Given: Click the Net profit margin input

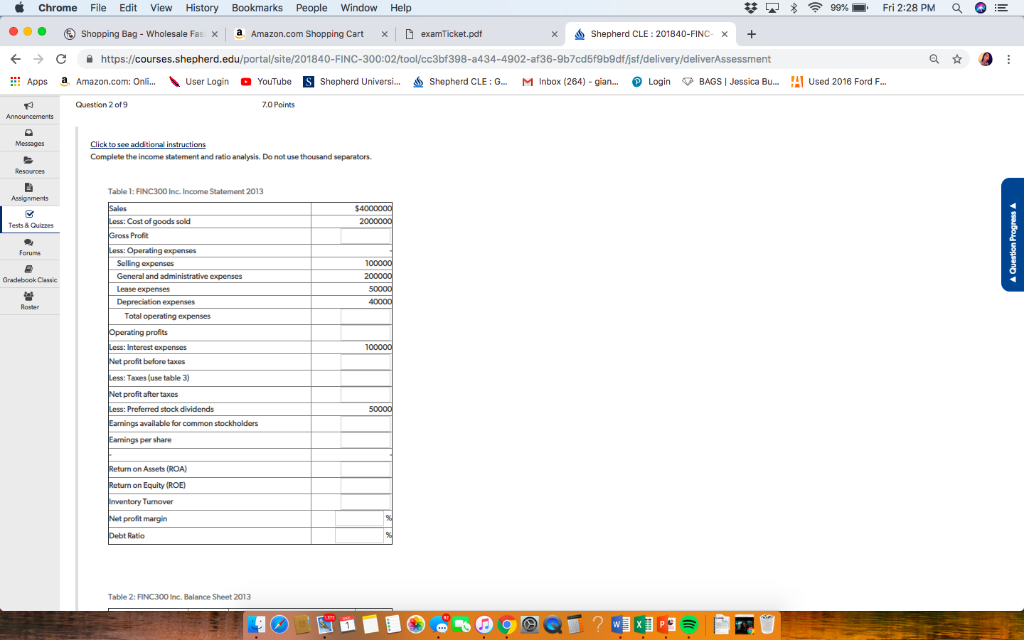Looking at the screenshot, I should [359, 519].
